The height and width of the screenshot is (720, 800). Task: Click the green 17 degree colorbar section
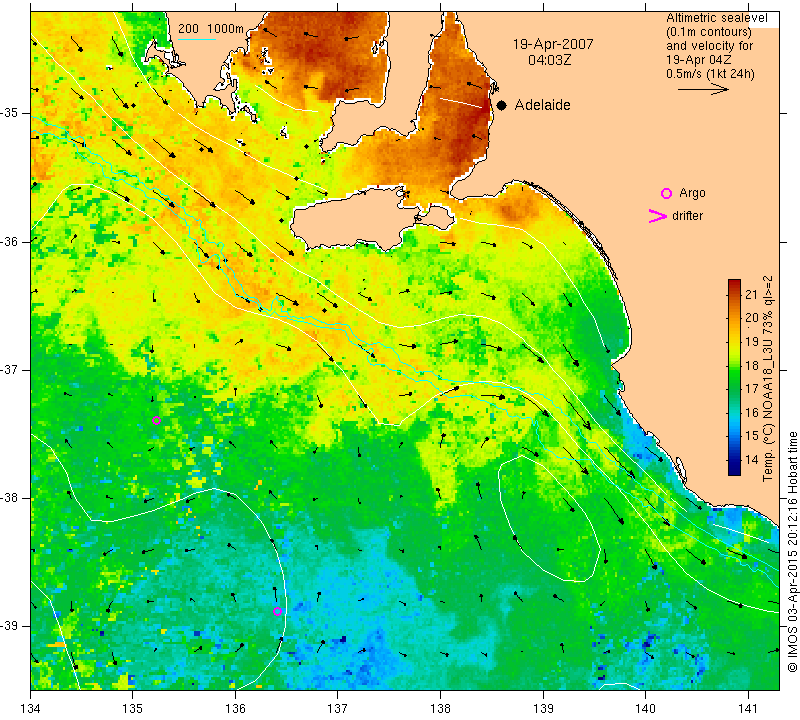[734, 387]
